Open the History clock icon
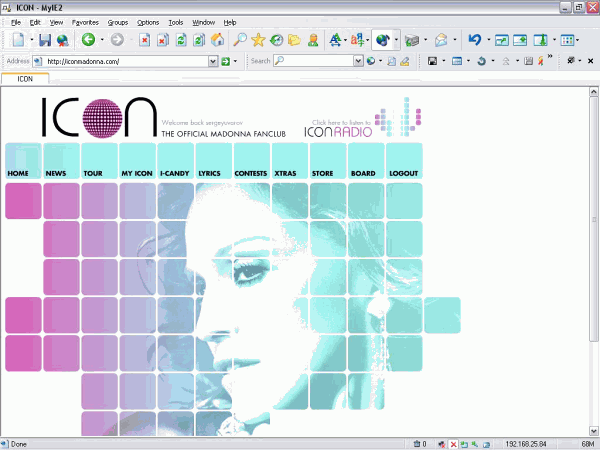The width and height of the screenshot is (600, 450). pos(276,40)
